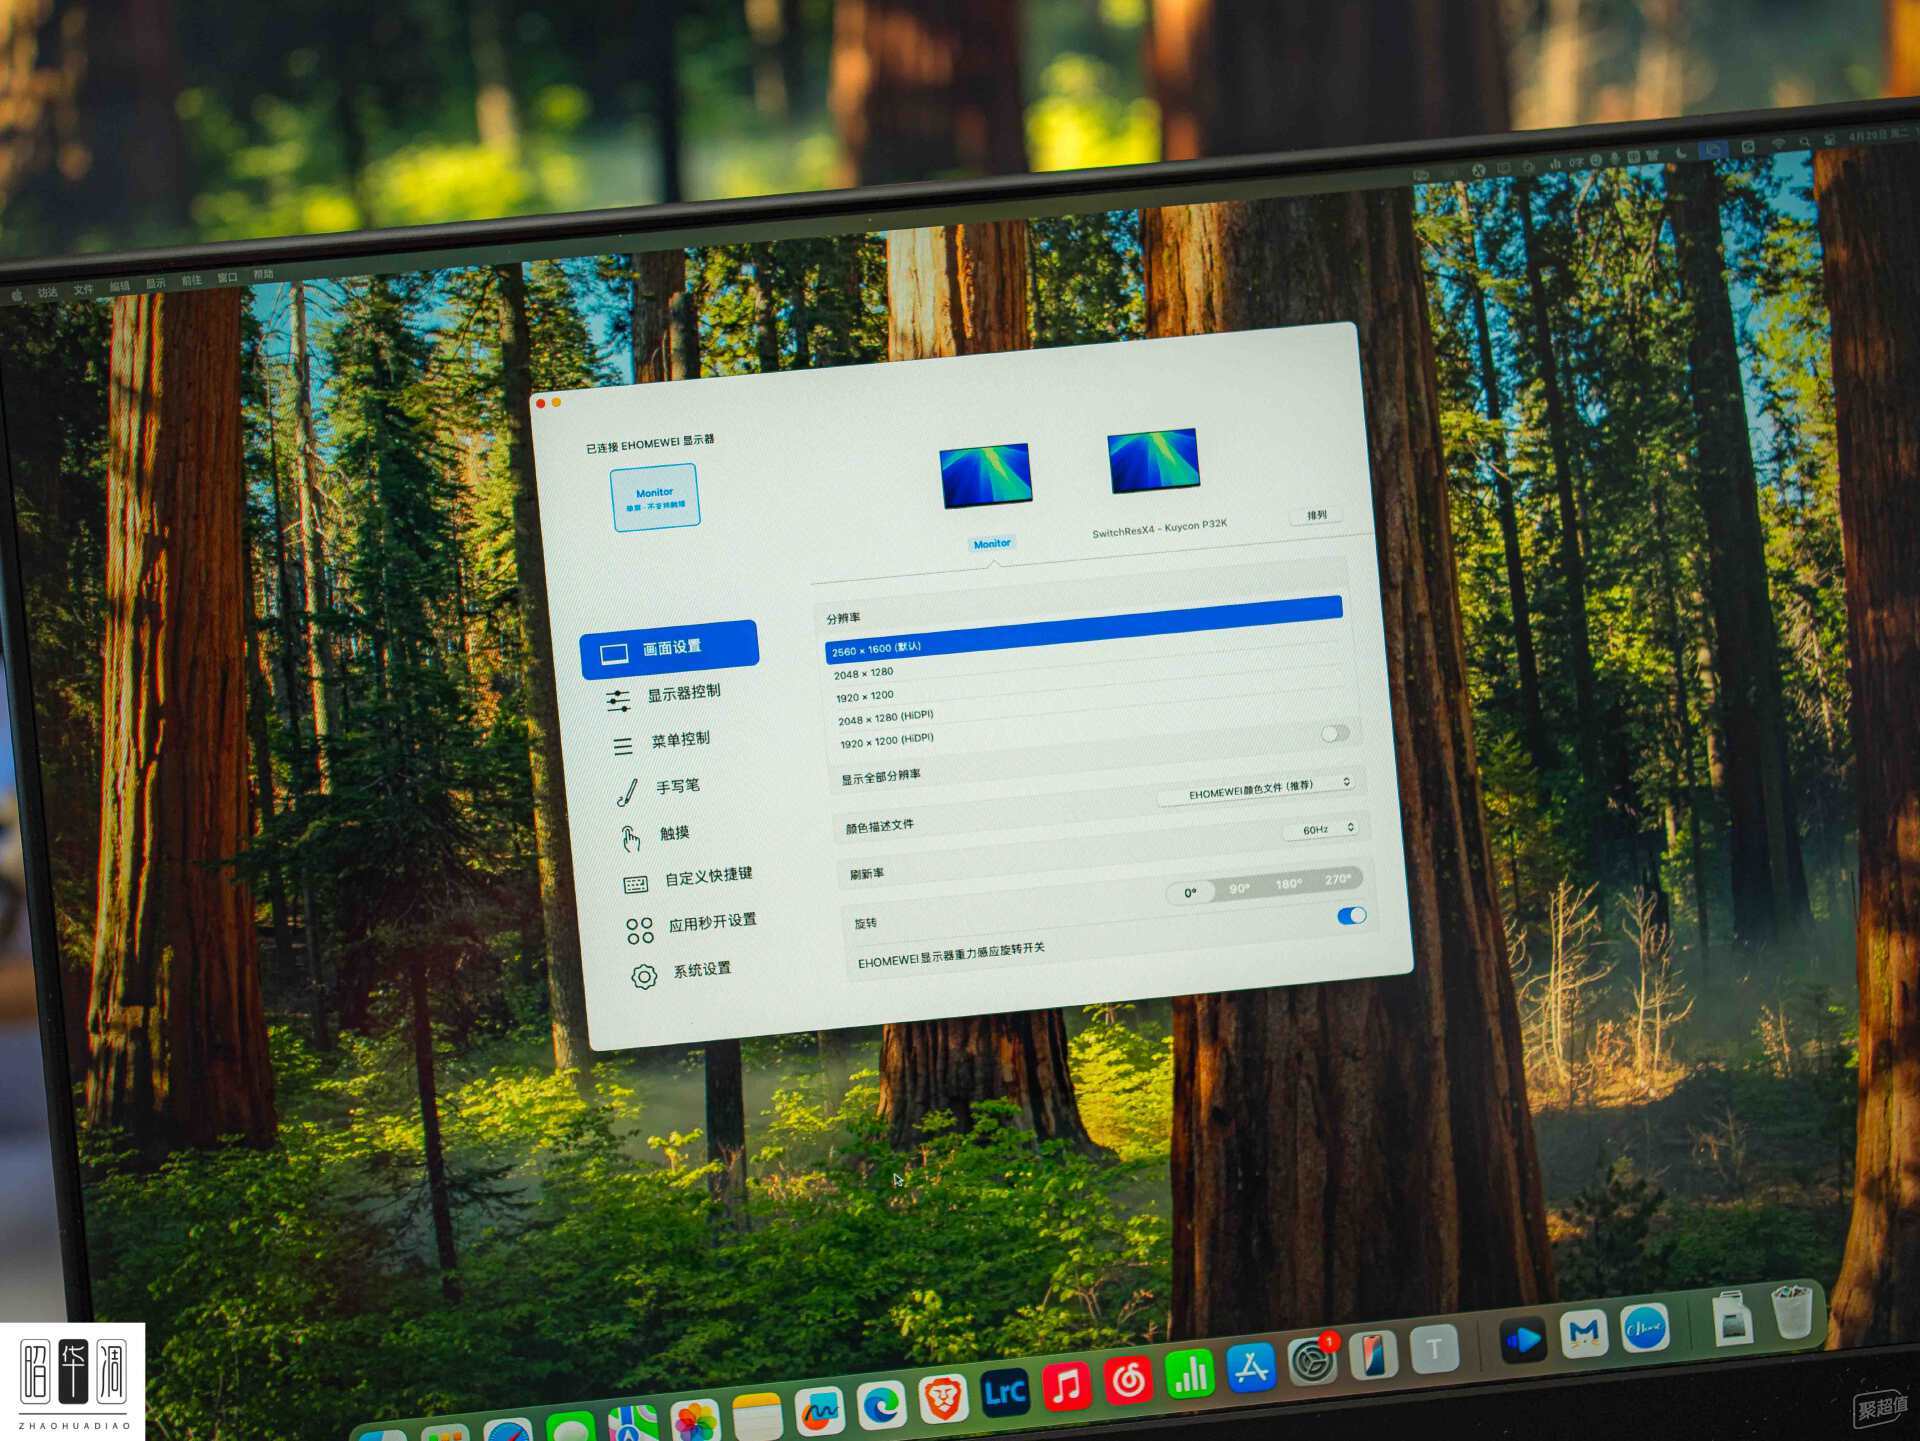Viewport: 1920px width, 1441px height.
Task: Select 90° rotation
Action: (1239, 888)
